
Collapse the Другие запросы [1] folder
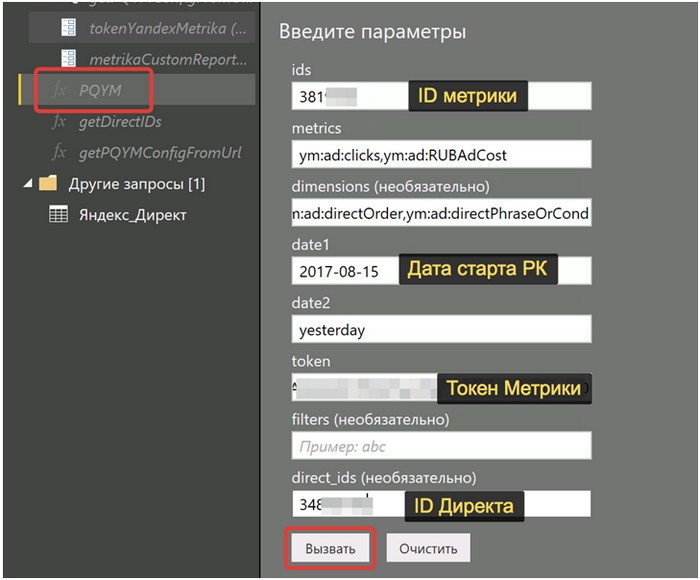pyautogui.click(x=28, y=183)
